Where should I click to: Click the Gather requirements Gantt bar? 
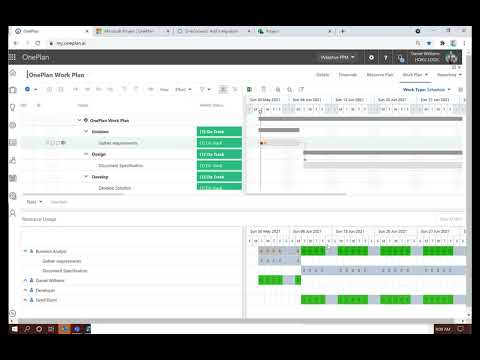pyautogui.click(x=280, y=143)
